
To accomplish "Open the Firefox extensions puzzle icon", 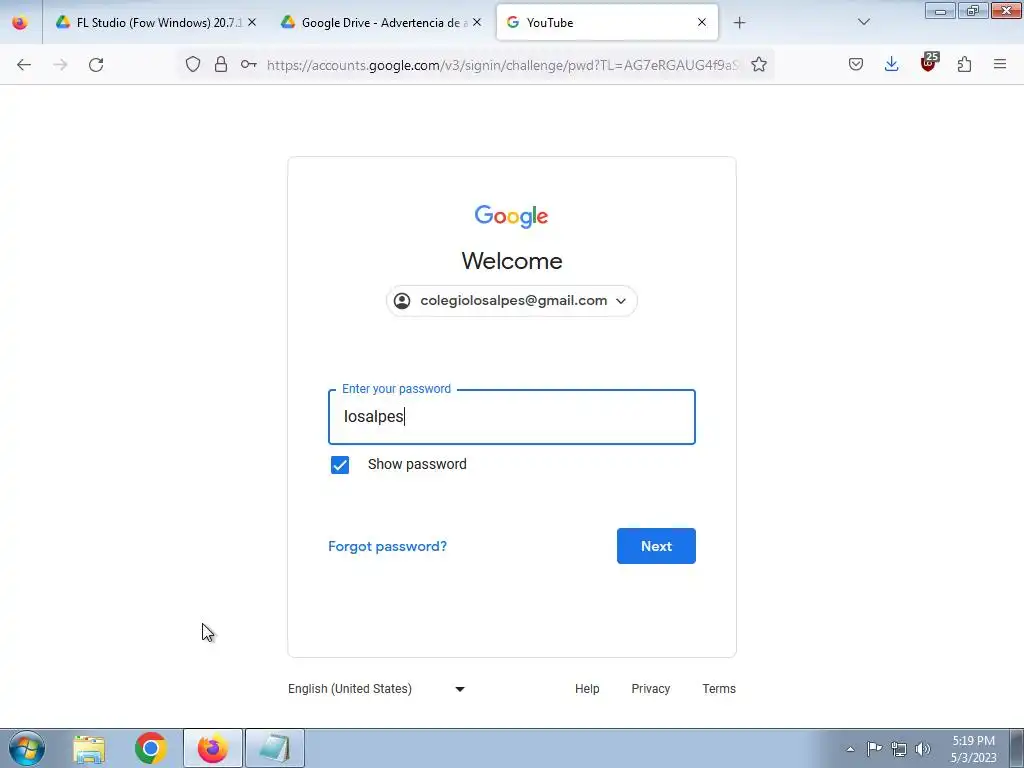I will point(964,64).
